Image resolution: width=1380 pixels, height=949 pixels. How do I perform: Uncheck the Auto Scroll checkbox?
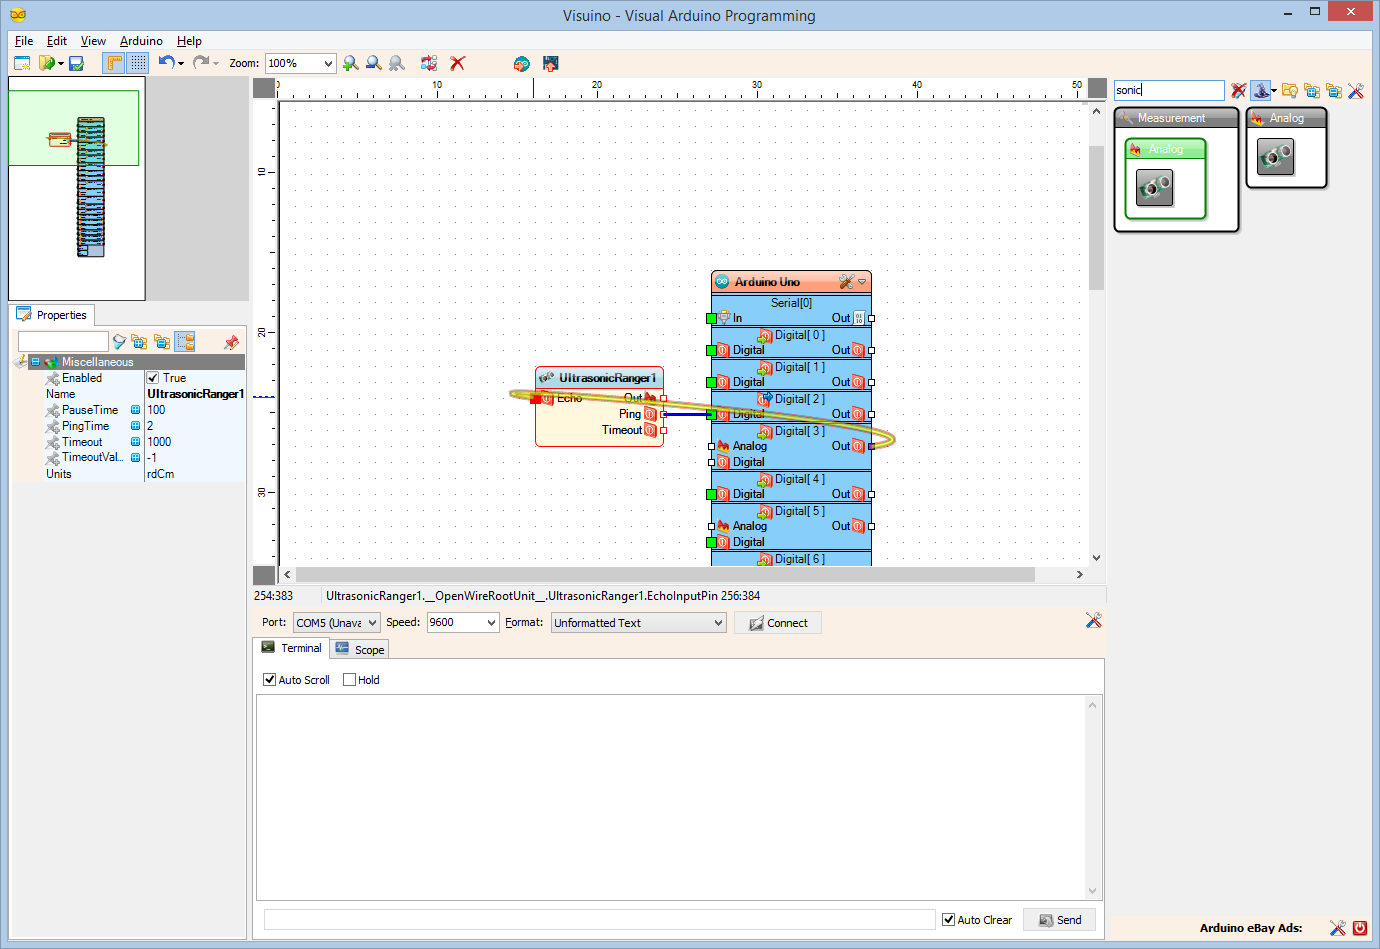click(x=269, y=679)
